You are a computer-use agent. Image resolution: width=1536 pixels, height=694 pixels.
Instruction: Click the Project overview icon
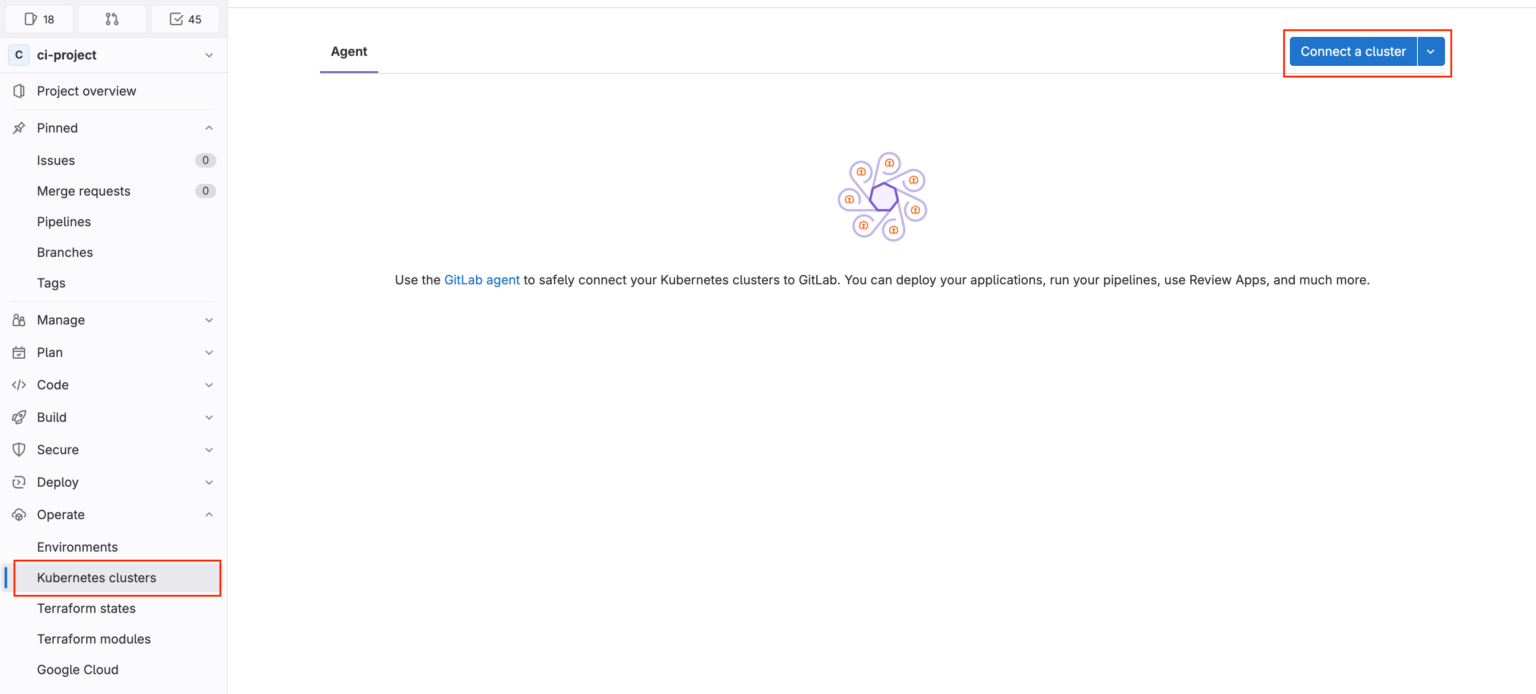(x=18, y=91)
